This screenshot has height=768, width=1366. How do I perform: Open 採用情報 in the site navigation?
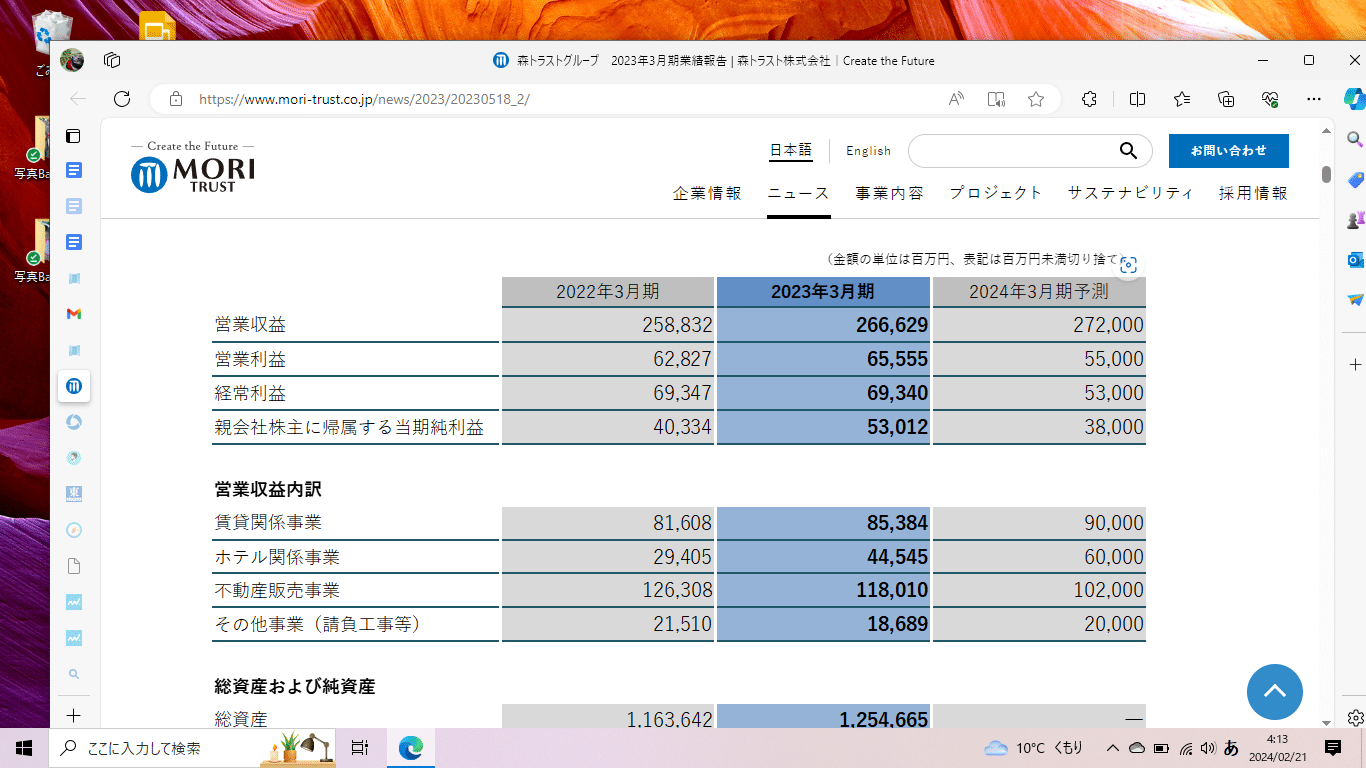pos(1253,193)
